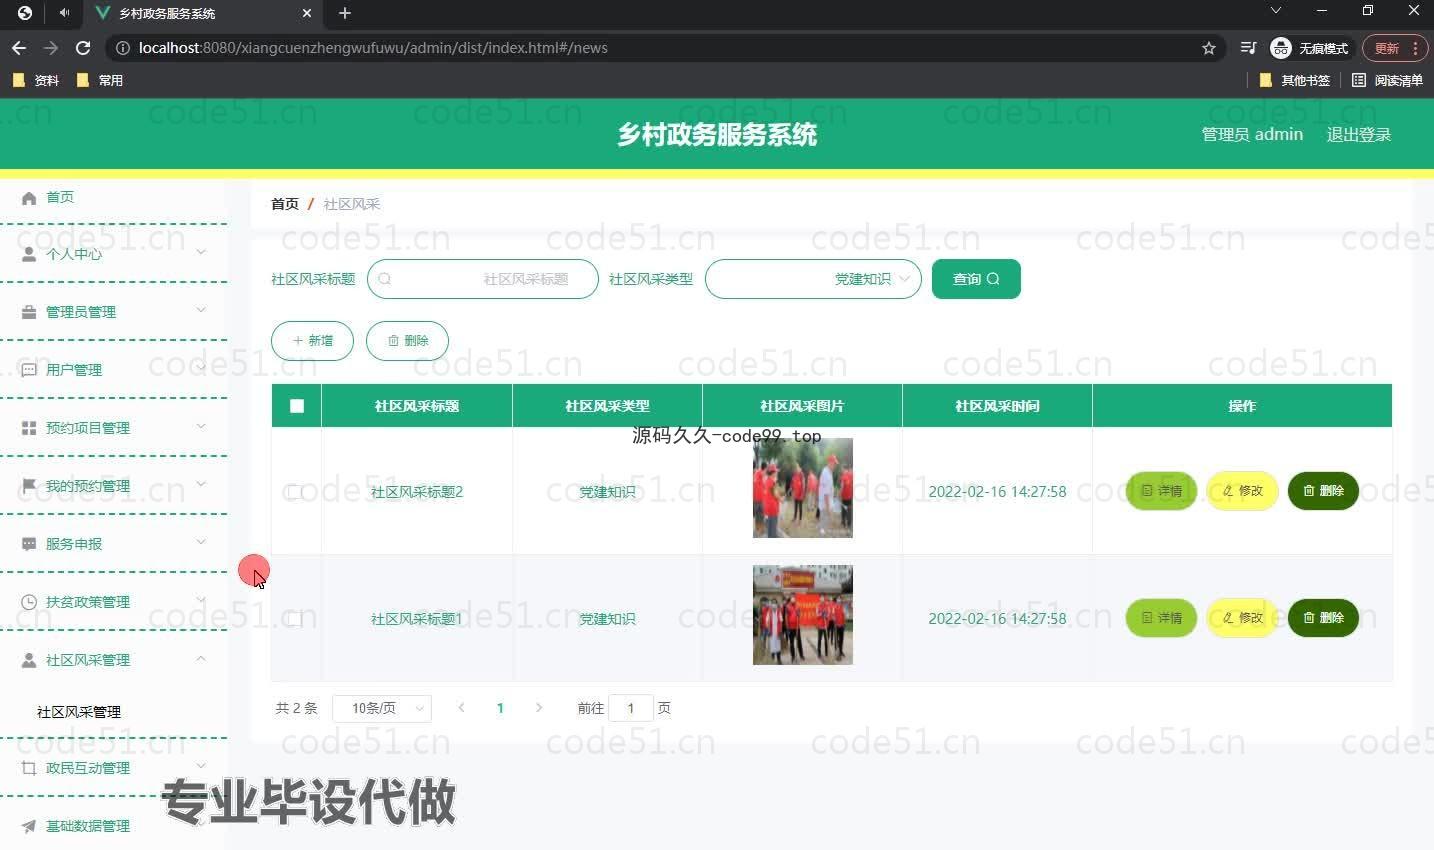
Task: Bookmark this page with the star icon
Action: coord(1208,48)
